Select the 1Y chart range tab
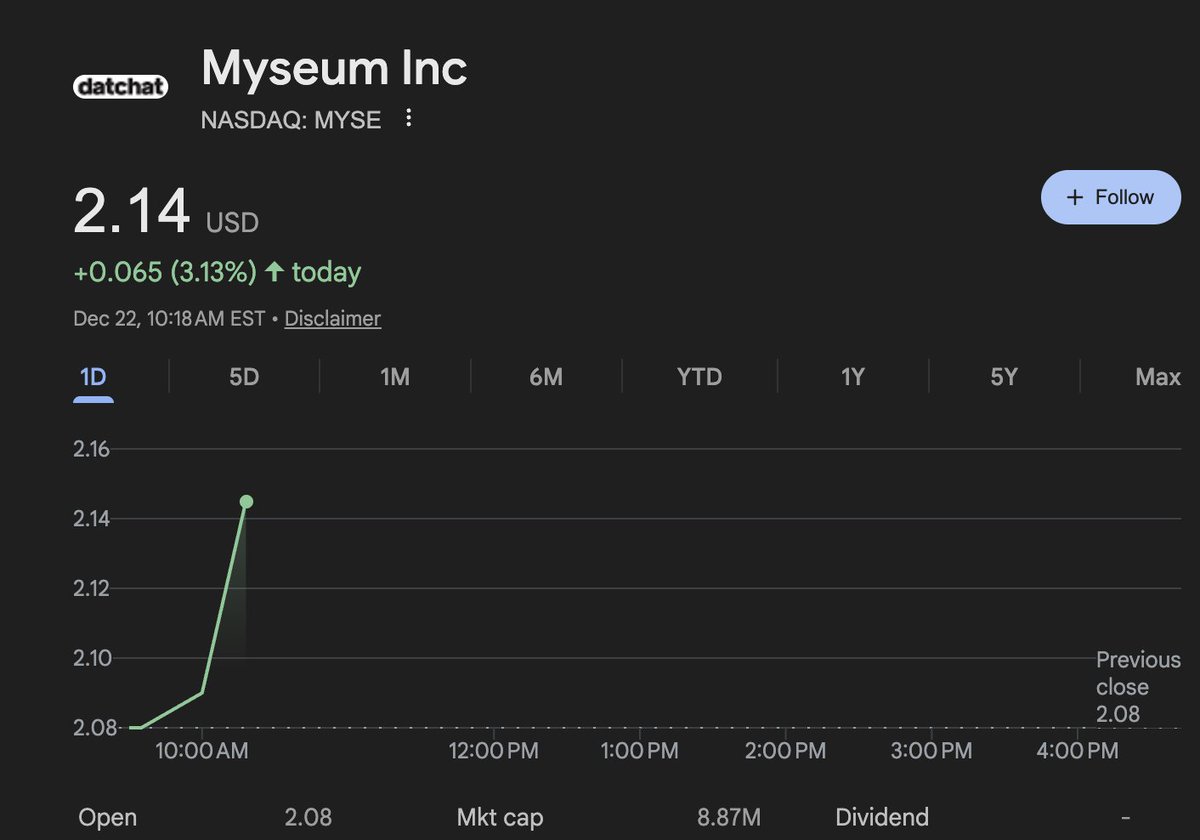1200x840 pixels. [852, 377]
